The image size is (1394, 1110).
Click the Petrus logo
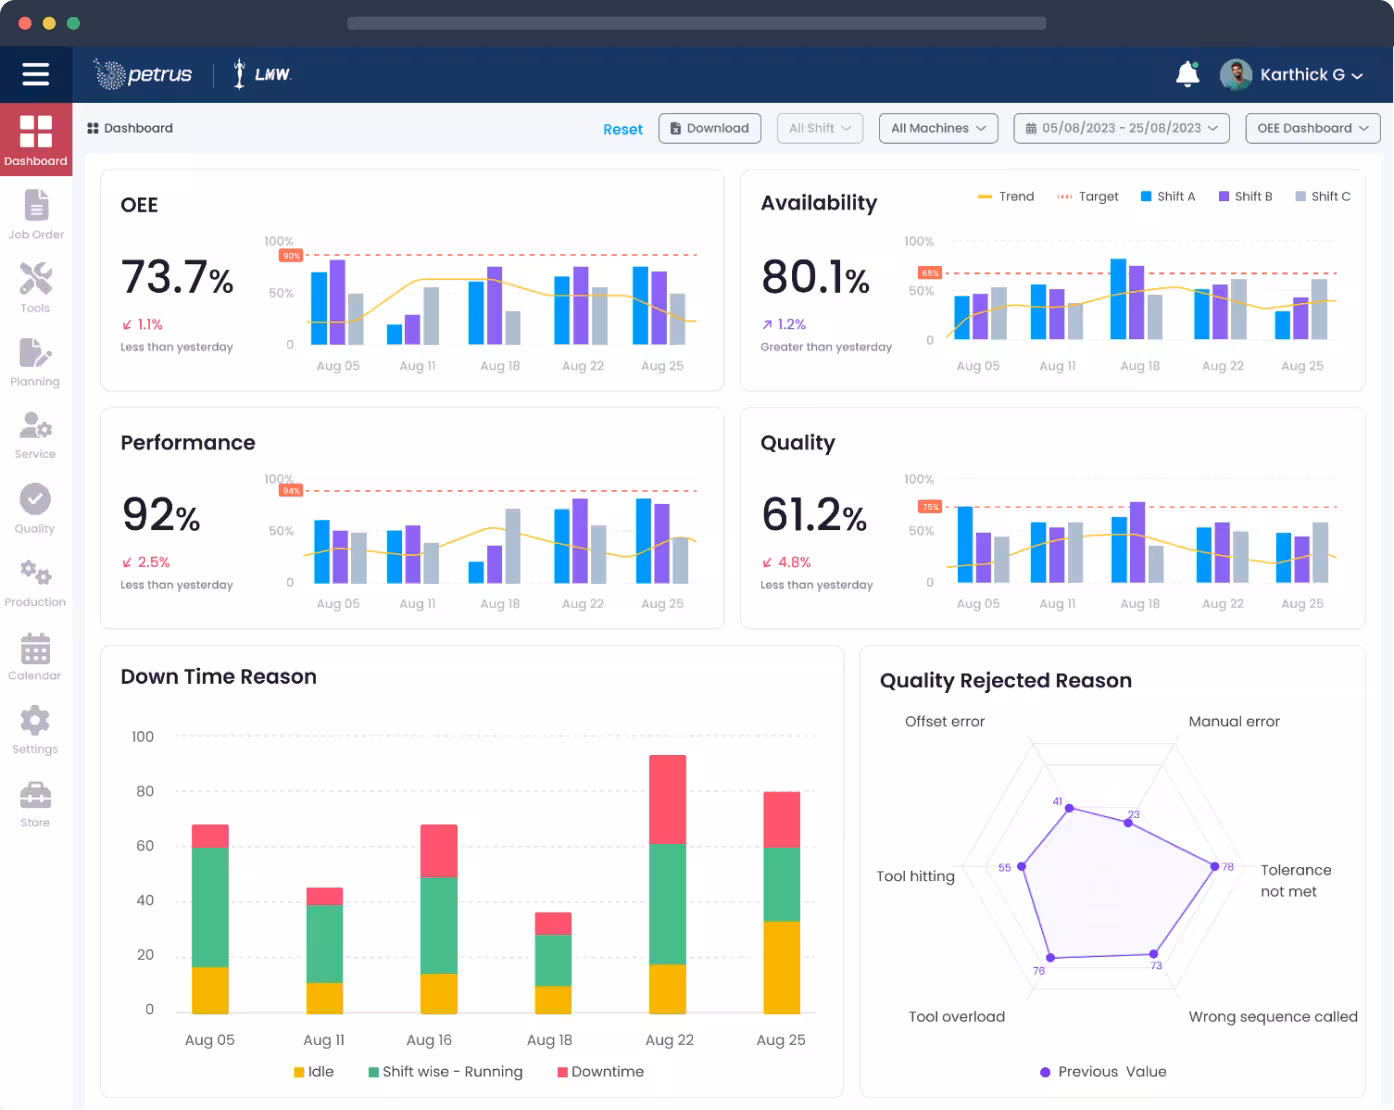[x=142, y=74]
